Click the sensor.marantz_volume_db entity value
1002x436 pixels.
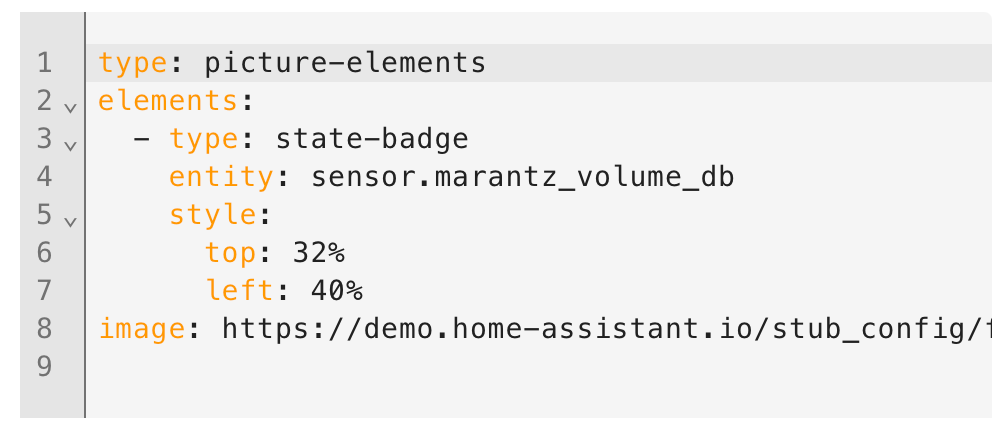coord(522,177)
